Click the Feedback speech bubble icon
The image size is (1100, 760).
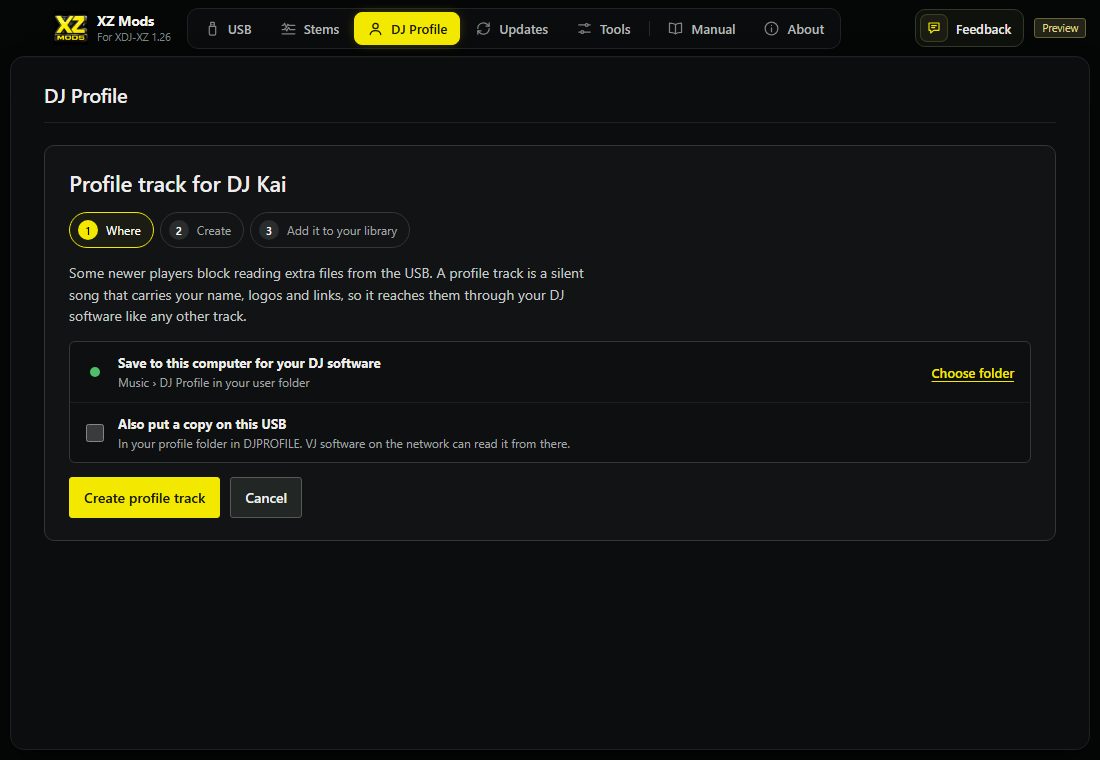[x=934, y=28]
